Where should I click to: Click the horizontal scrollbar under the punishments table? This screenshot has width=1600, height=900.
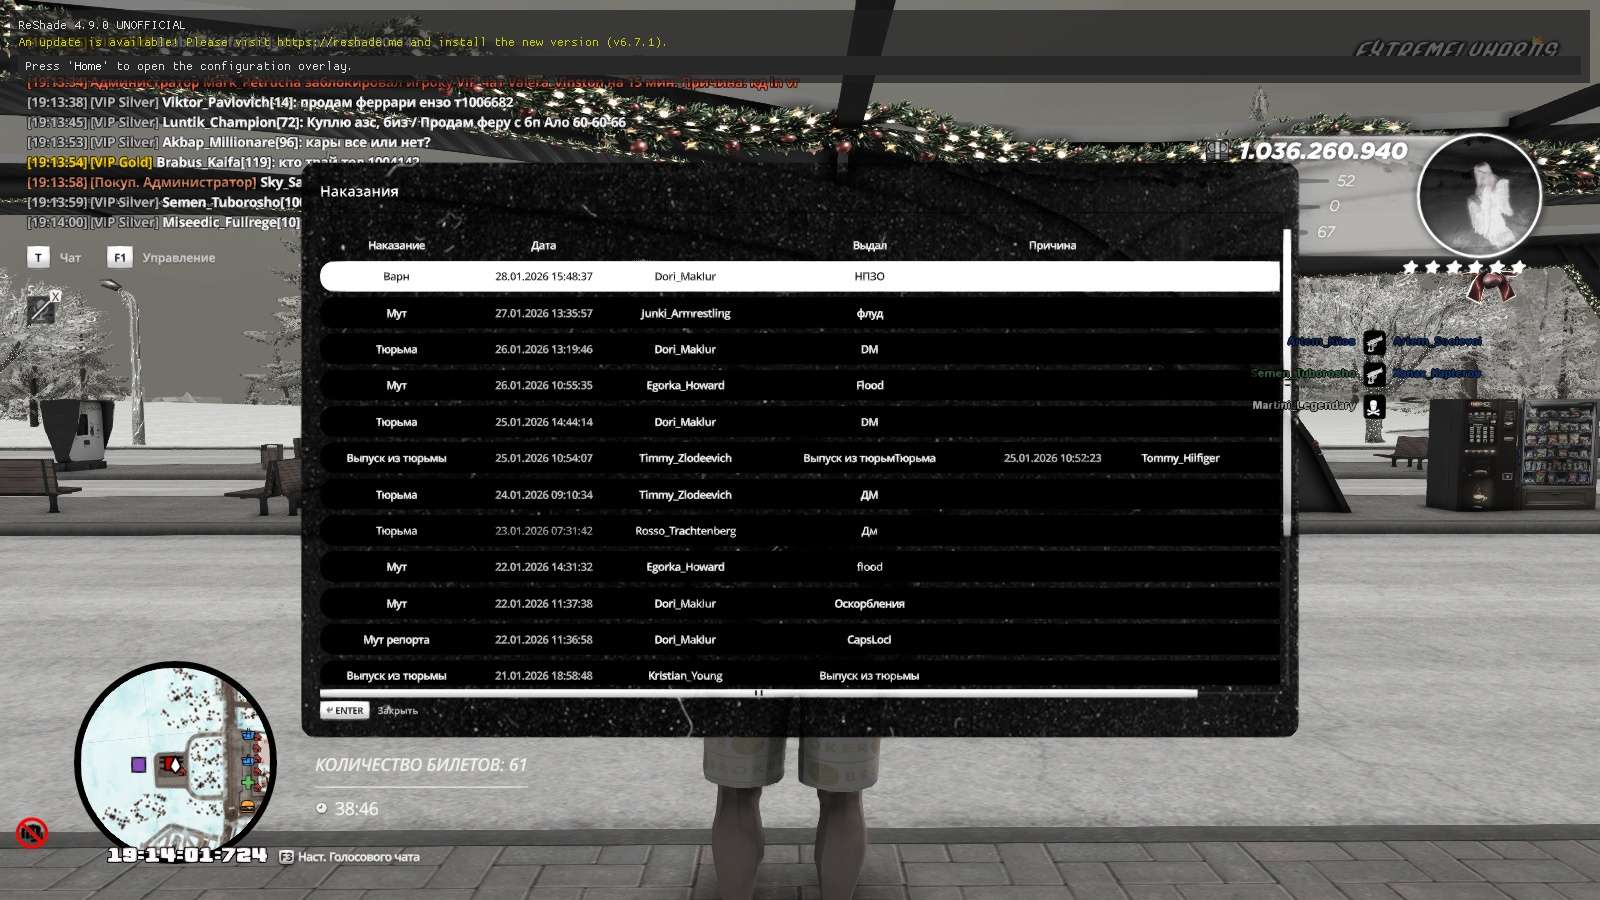[x=758, y=693]
